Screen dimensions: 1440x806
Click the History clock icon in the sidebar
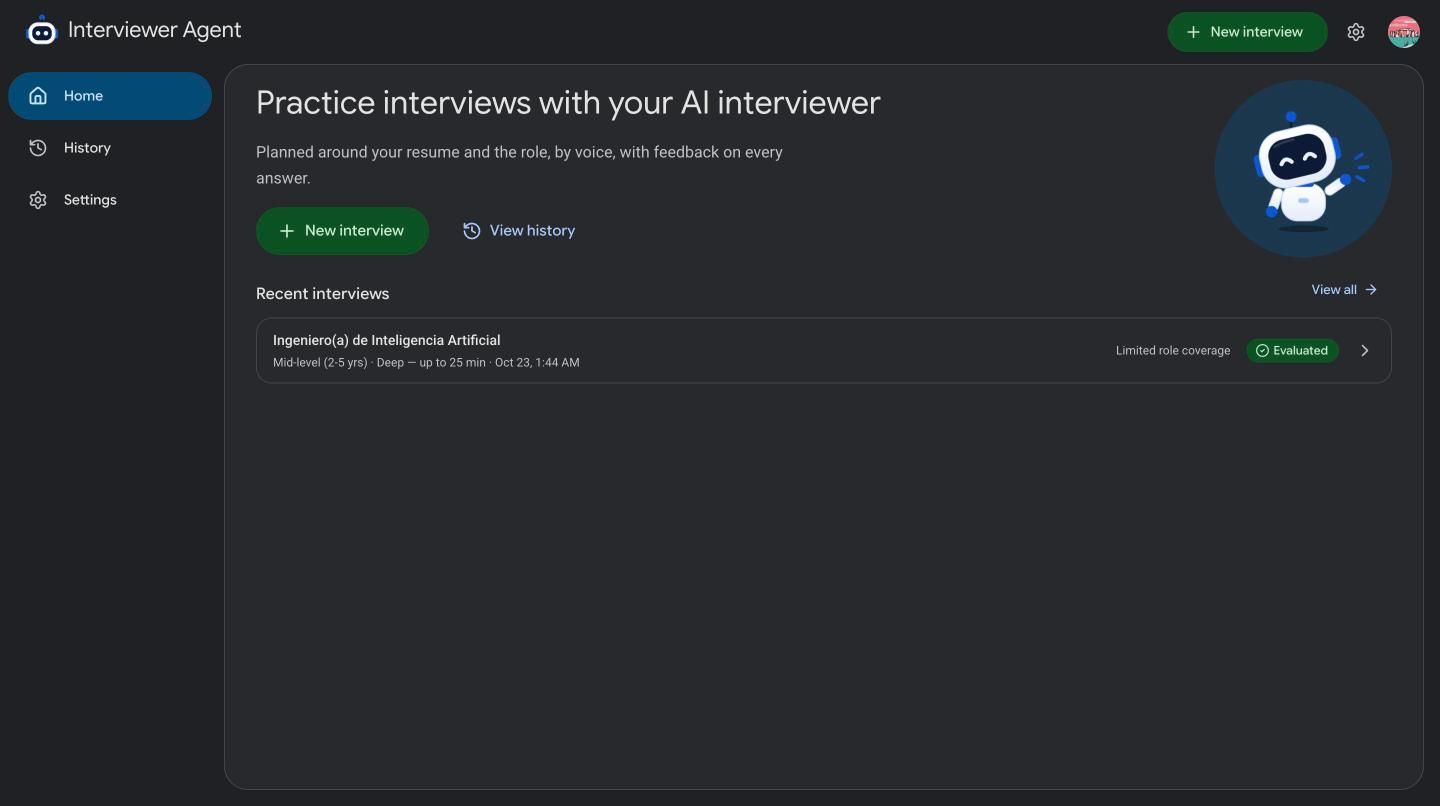tap(38, 148)
